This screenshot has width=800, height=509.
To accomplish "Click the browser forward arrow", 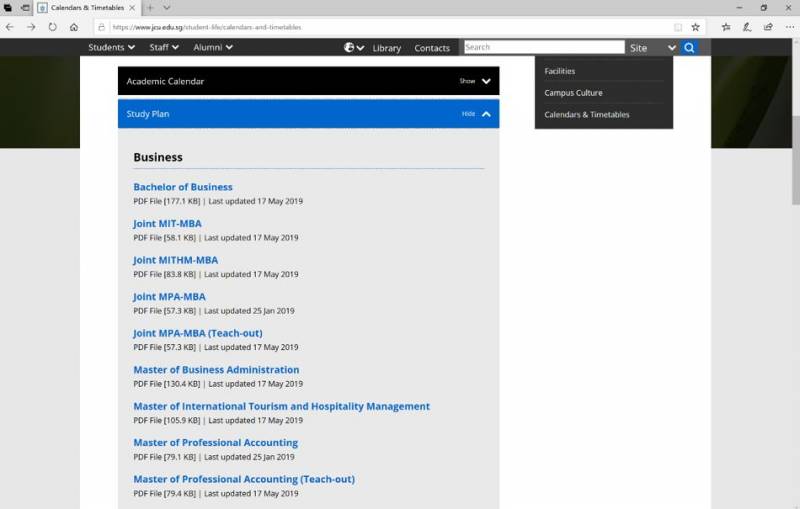I will coord(31,27).
